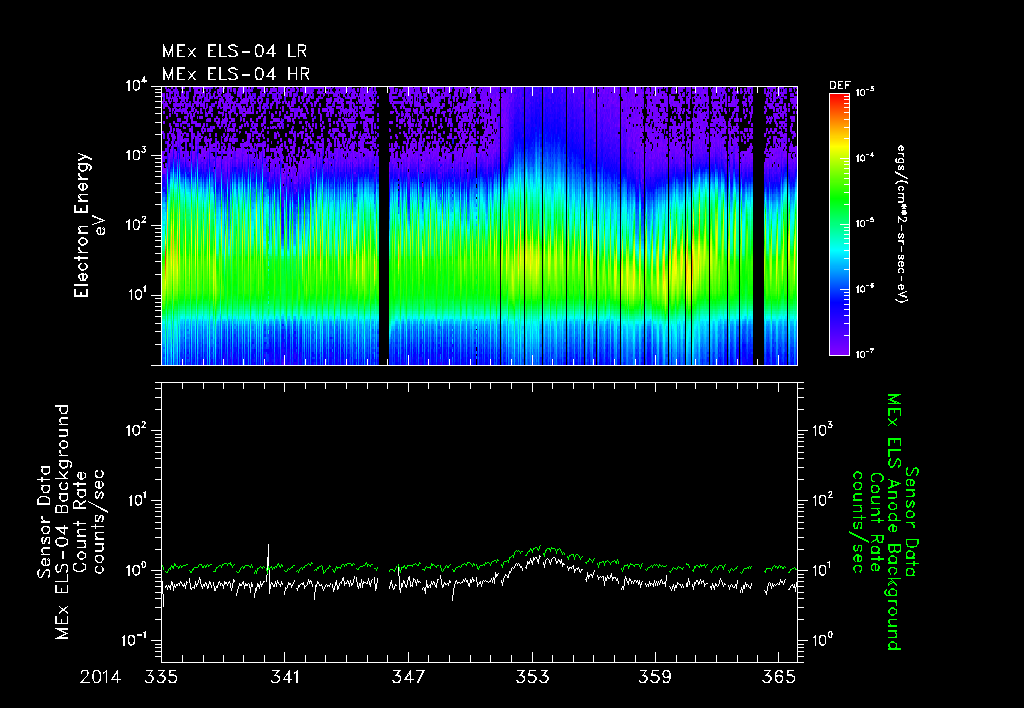
Task: Click the white spike near day 340
Action: 268,567
